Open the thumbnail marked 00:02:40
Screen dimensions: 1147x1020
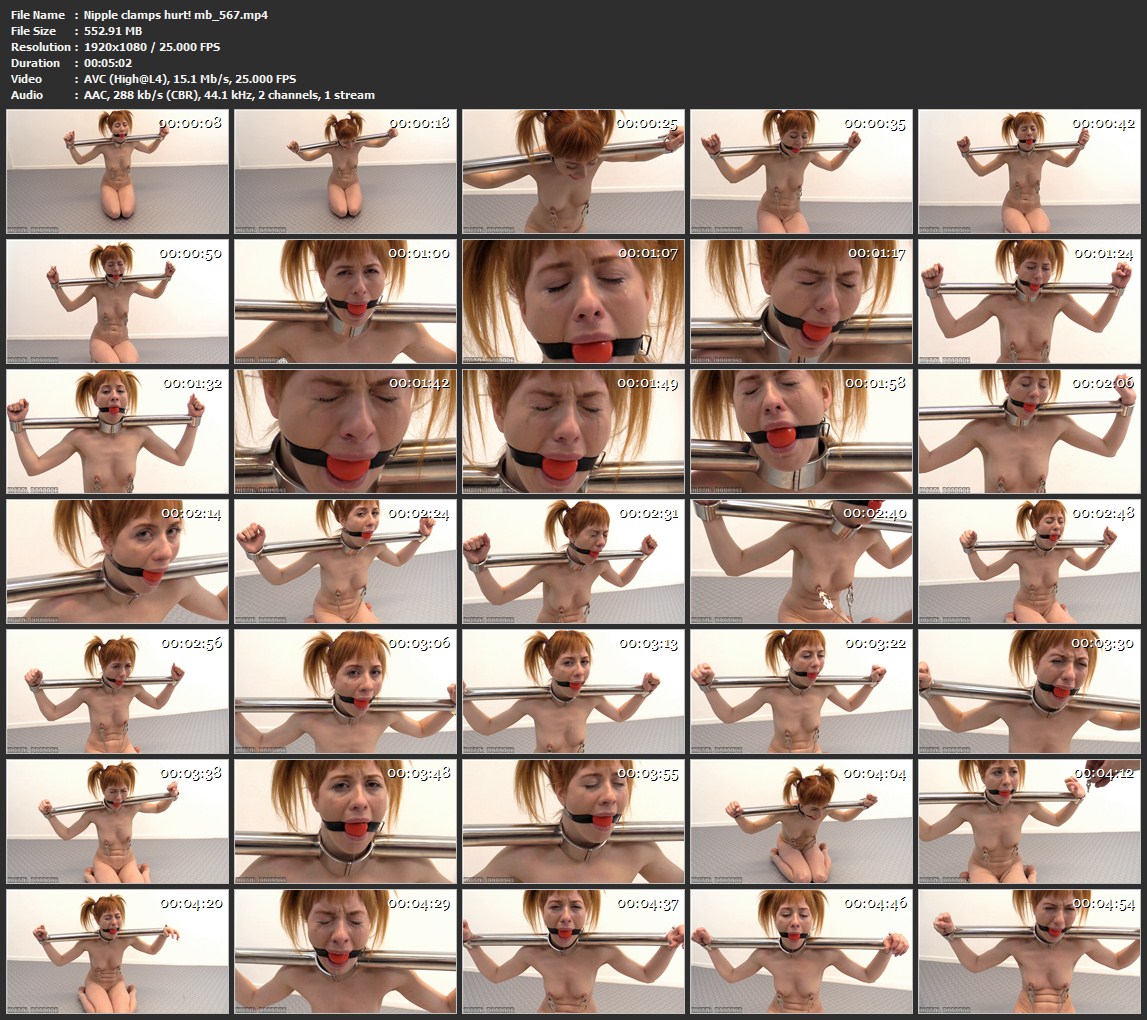pos(801,562)
